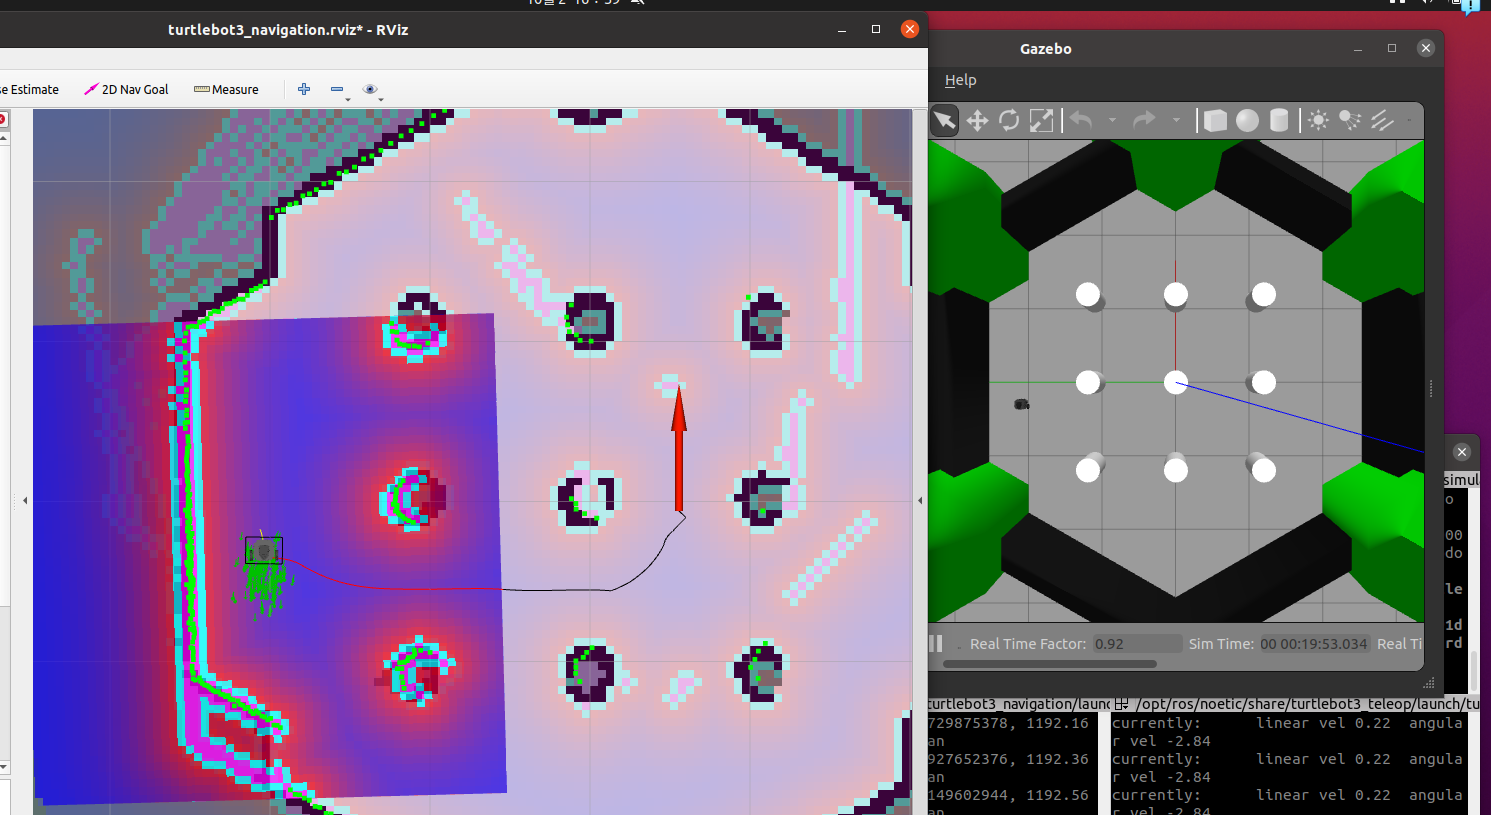Screen dimensions: 1491x815
Task: Select the turtlebot3_navigation launch terminal tab
Action: pos(1018,704)
